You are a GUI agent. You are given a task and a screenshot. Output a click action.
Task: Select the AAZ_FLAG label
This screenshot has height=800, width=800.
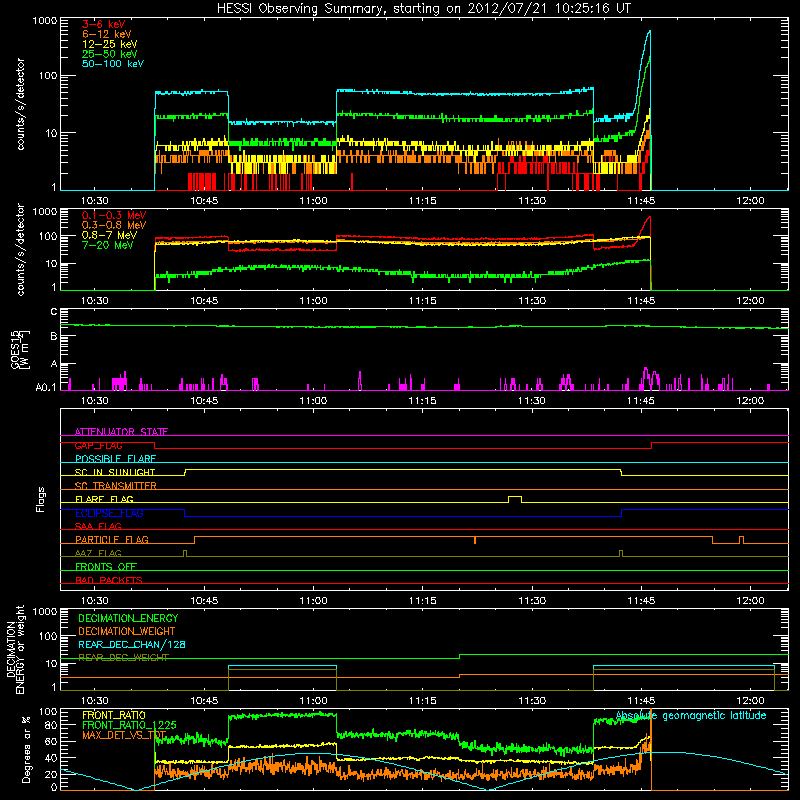tap(98, 553)
